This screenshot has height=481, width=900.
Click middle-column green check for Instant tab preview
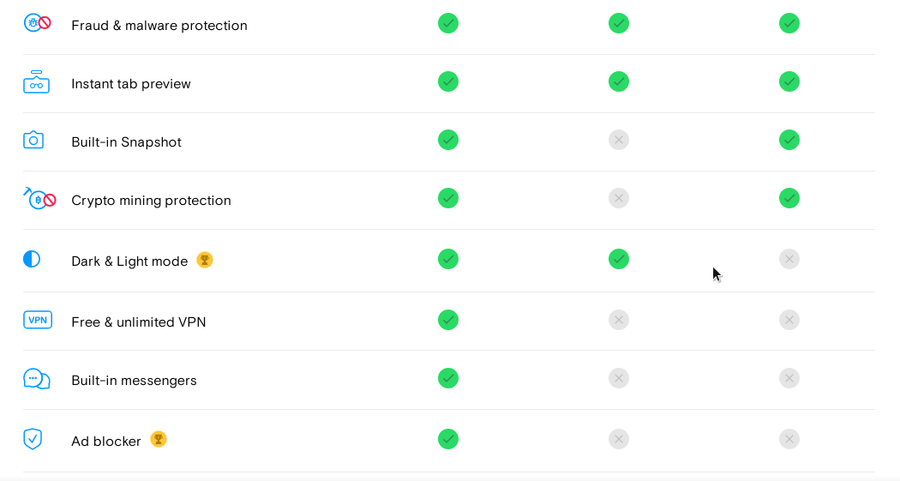click(x=619, y=82)
